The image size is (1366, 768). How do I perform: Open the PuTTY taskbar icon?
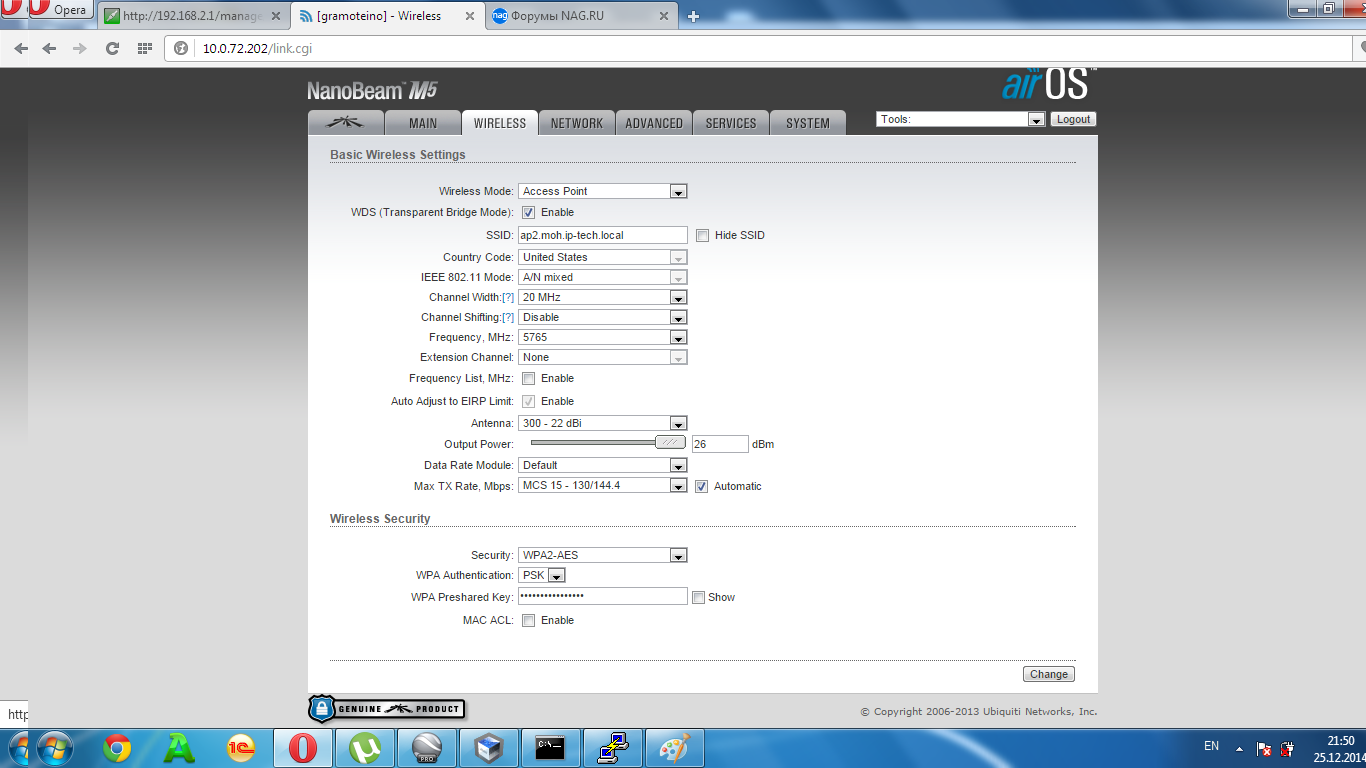pos(613,748)
